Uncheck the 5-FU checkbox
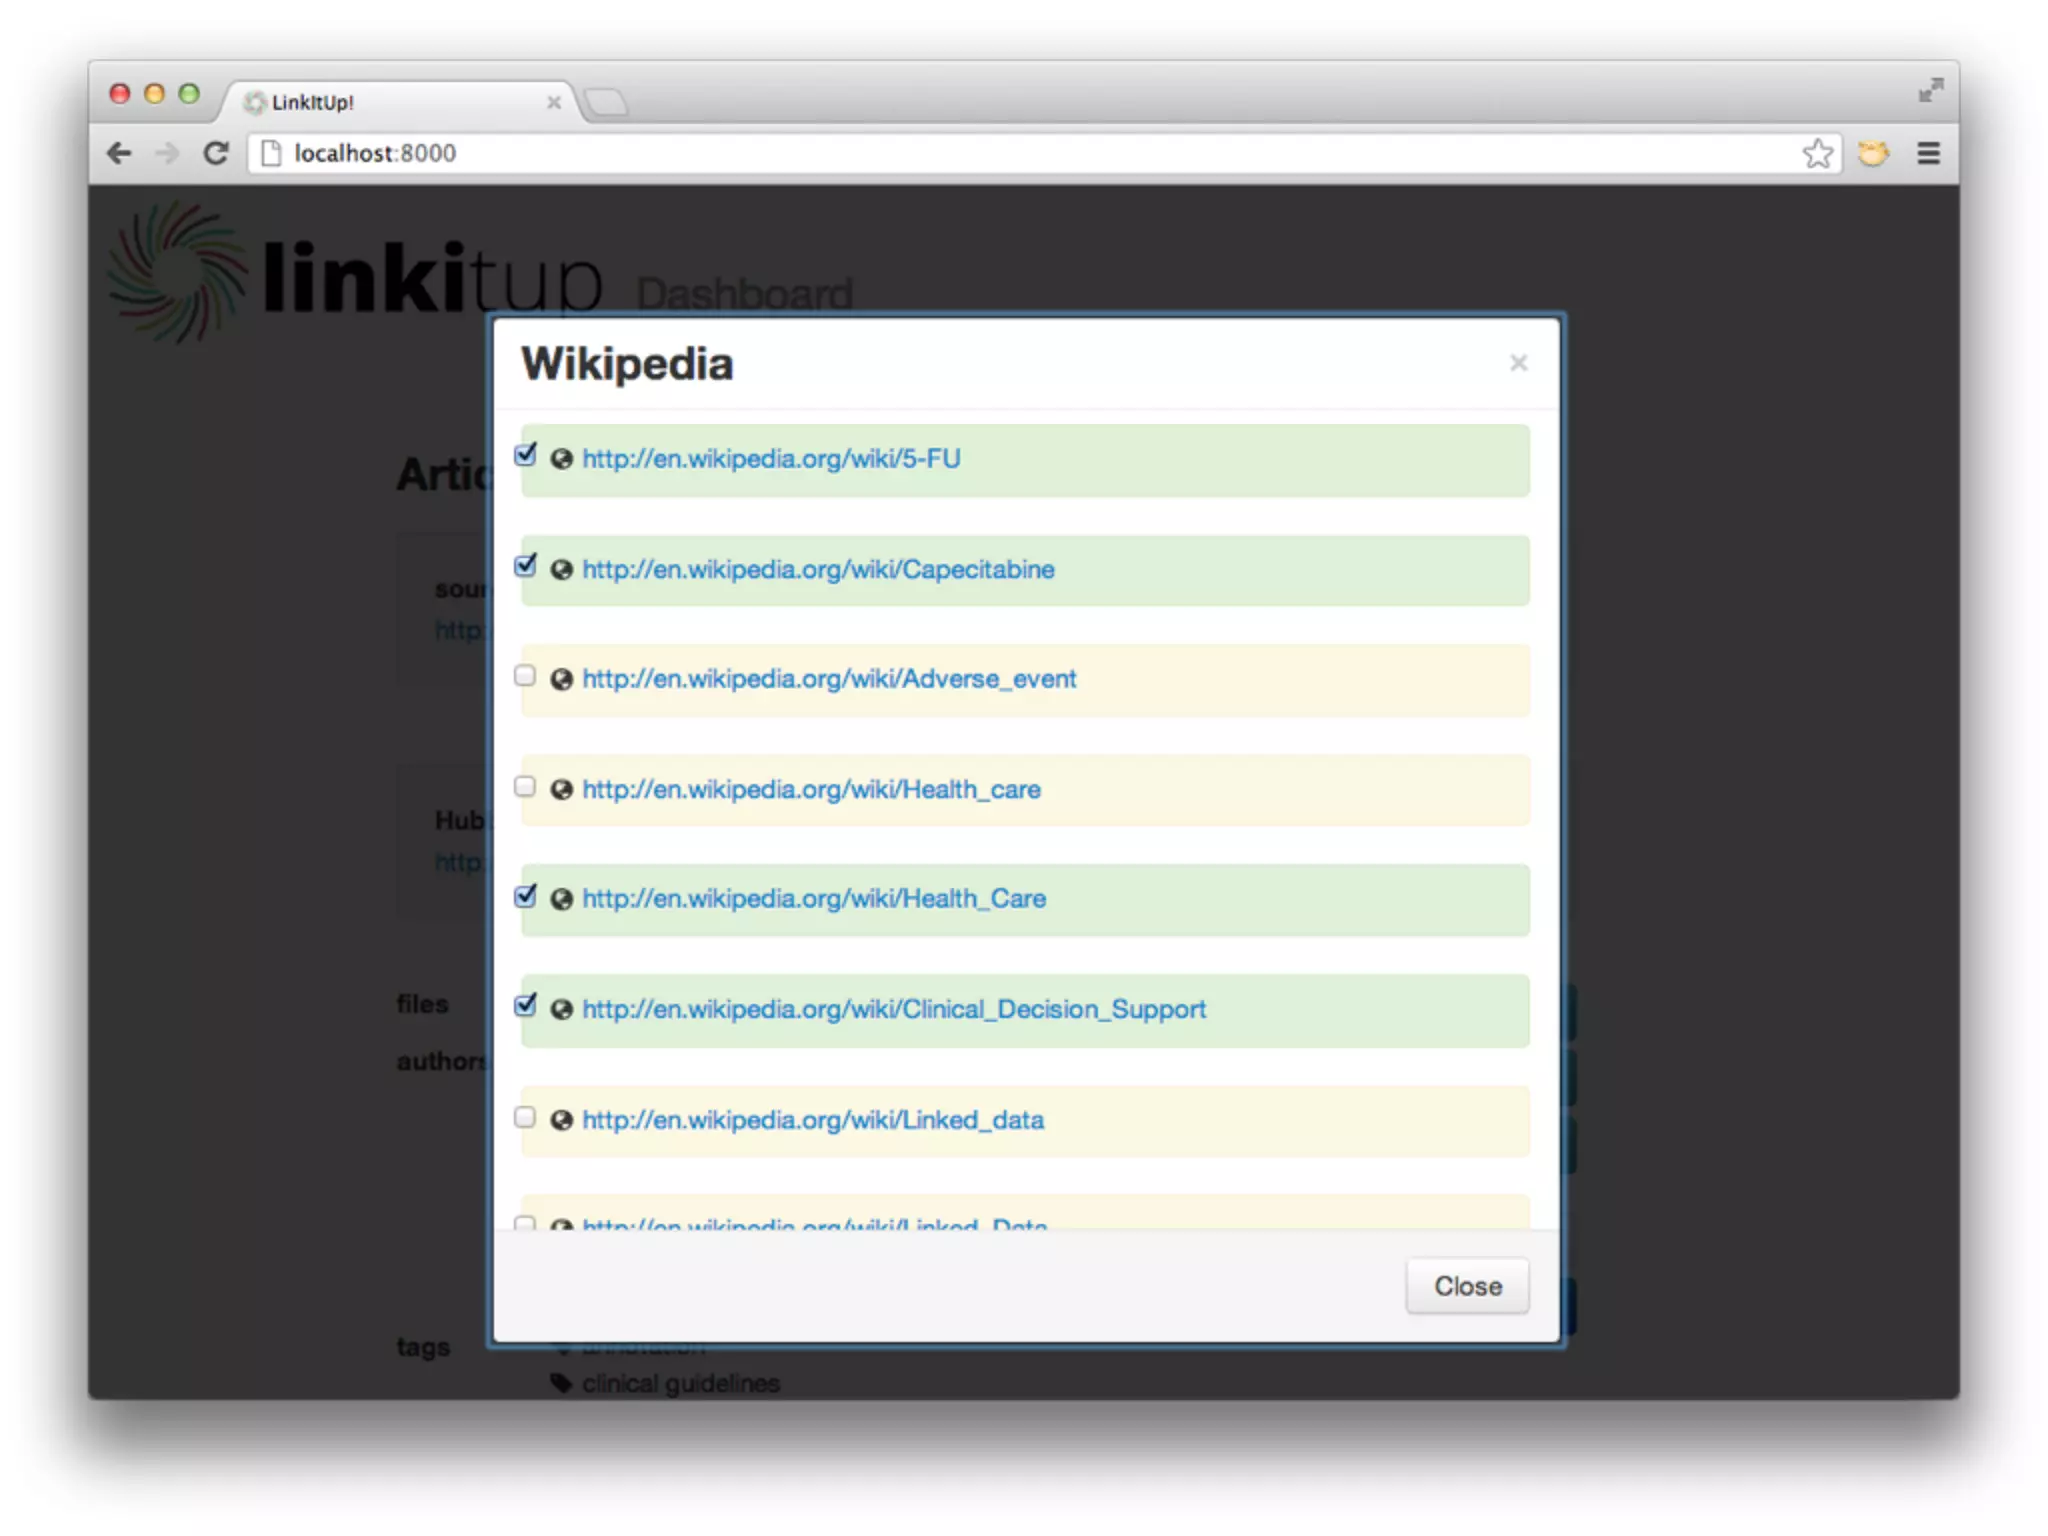The height and width of the screenshot is (1536, 2048). pyautogui.click(x=525, y=456)
